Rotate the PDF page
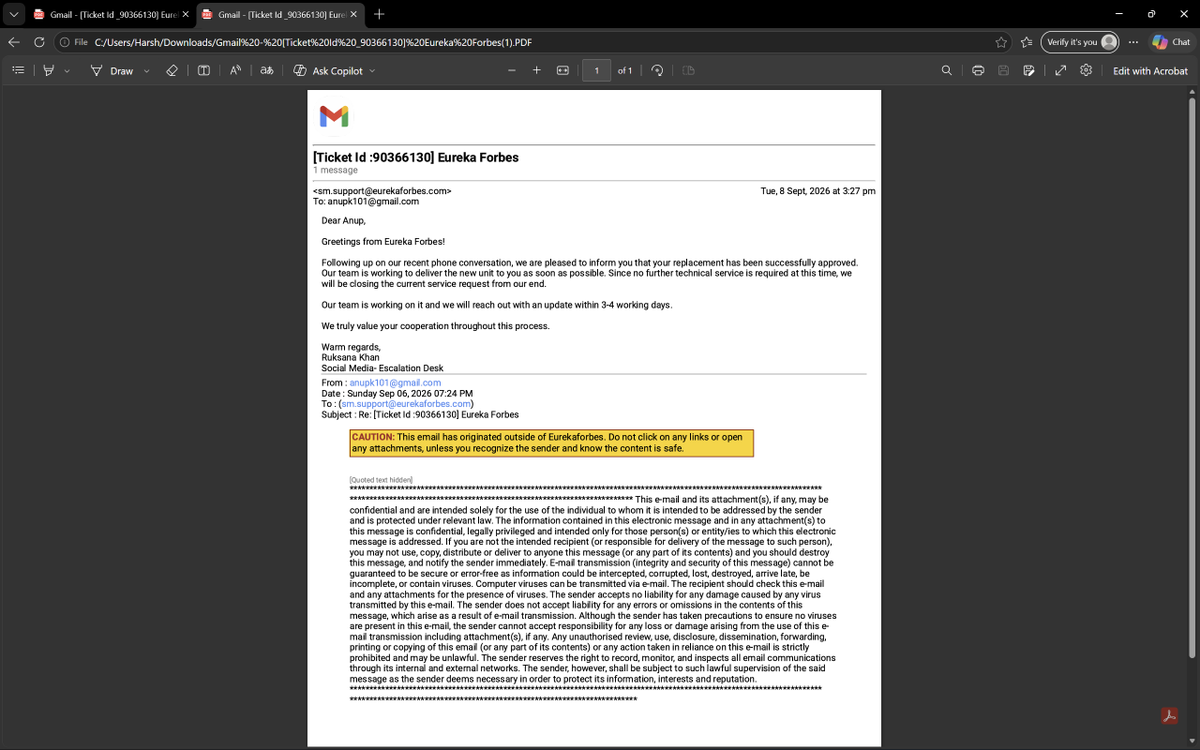This screenshot has width=1200, height=750. point(657,71)
